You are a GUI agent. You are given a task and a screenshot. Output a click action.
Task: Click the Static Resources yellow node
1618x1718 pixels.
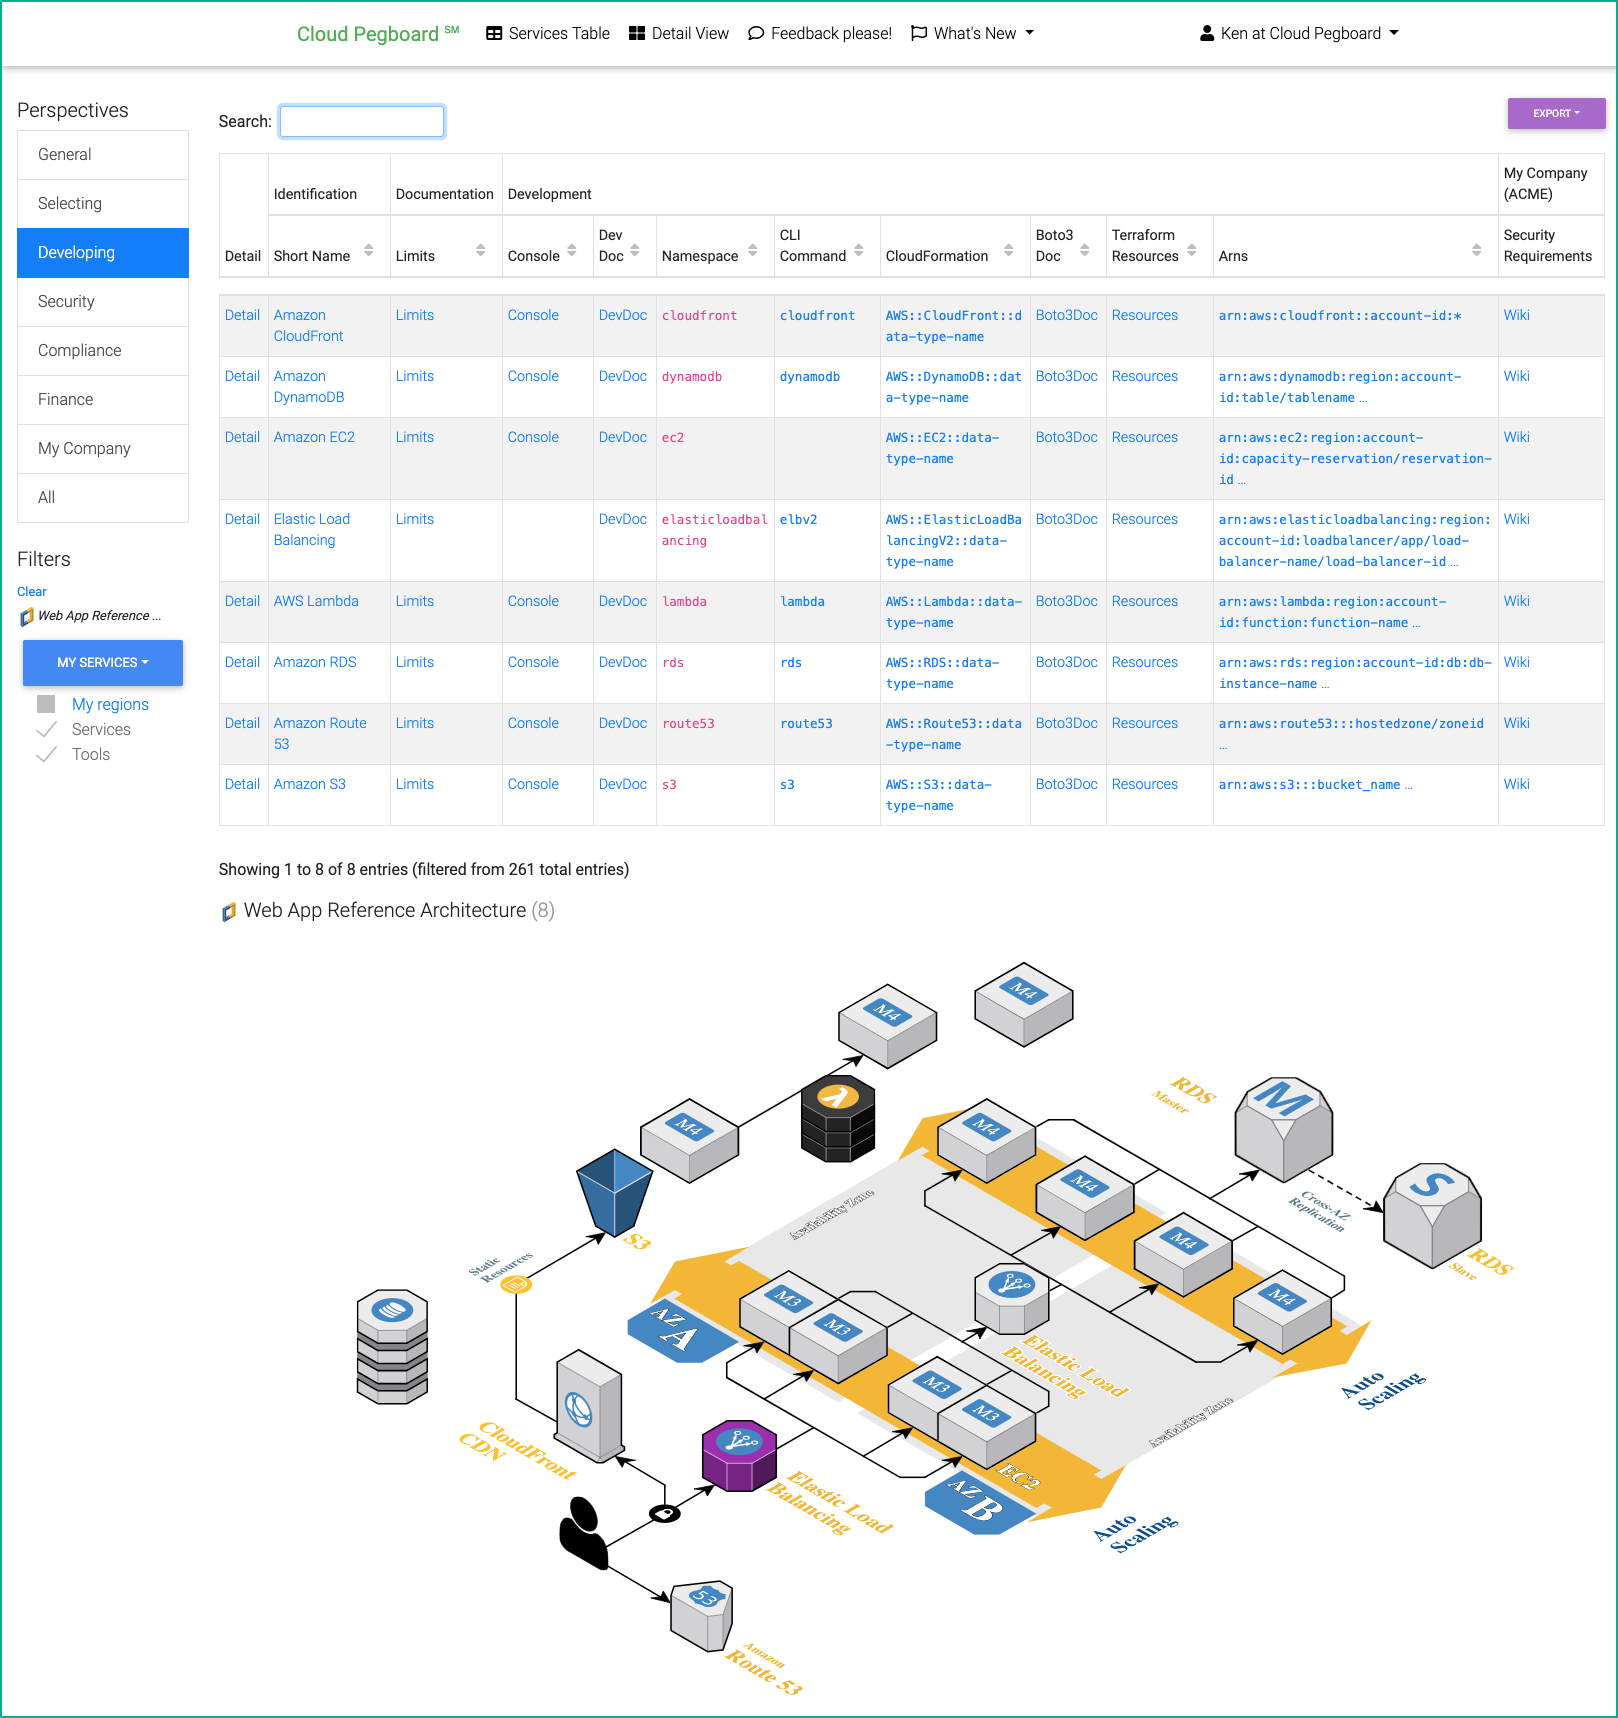pos(515,1284)
